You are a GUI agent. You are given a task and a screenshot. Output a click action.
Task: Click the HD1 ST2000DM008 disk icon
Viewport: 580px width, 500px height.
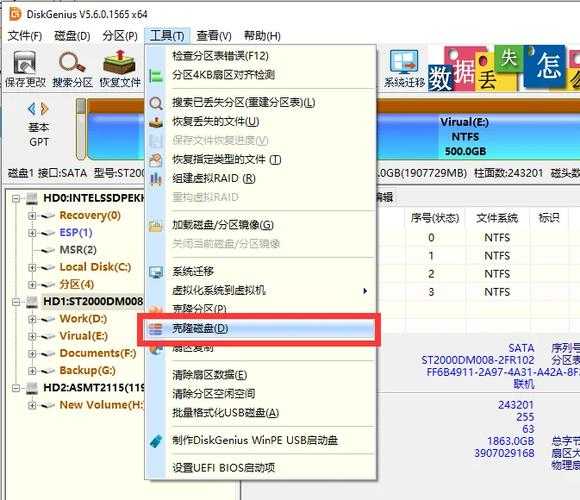(32, 302)
